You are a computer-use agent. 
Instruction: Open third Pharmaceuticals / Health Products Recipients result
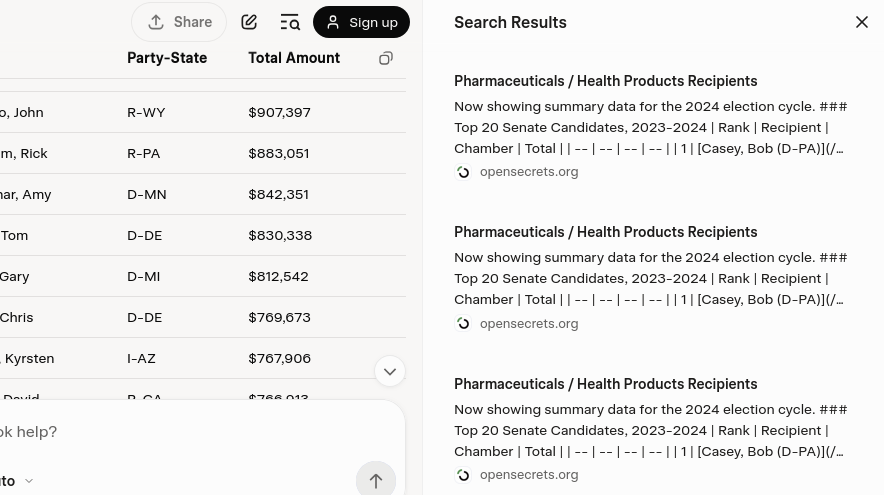click(x=605, y=384)
